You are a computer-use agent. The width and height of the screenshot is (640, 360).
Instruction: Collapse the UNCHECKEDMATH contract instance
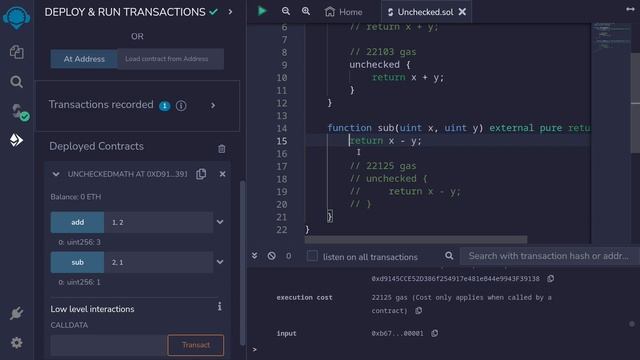(x=56, y=174)
